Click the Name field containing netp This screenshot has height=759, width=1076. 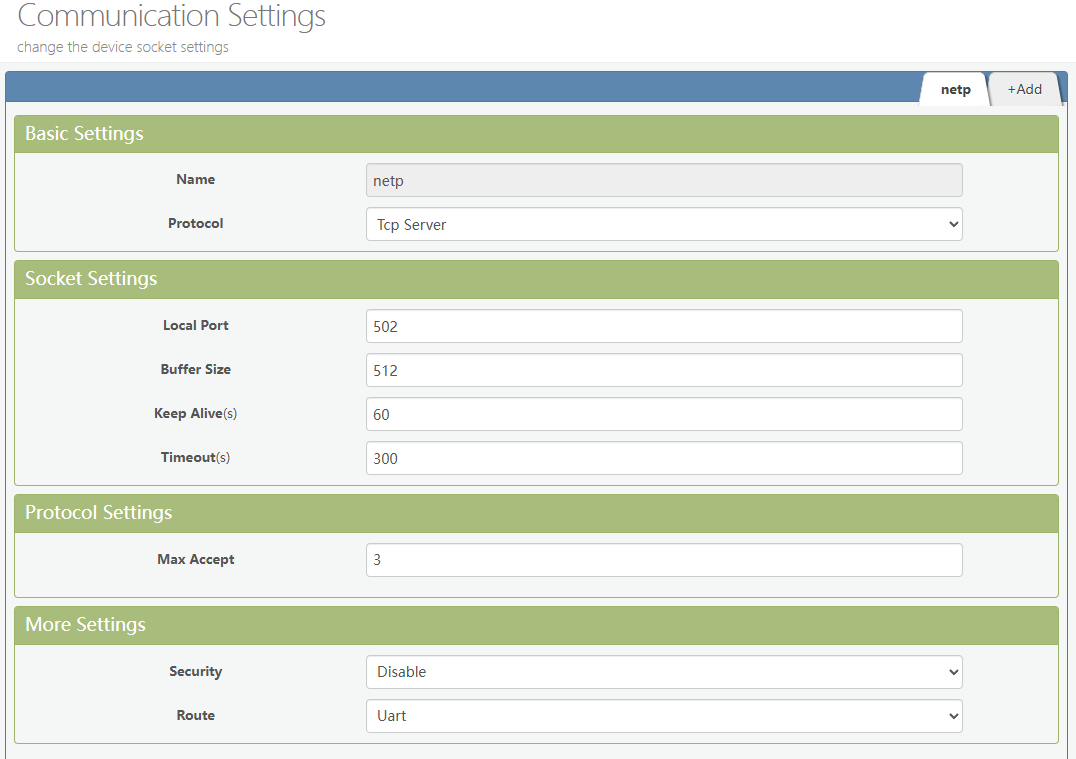point(664,181)
